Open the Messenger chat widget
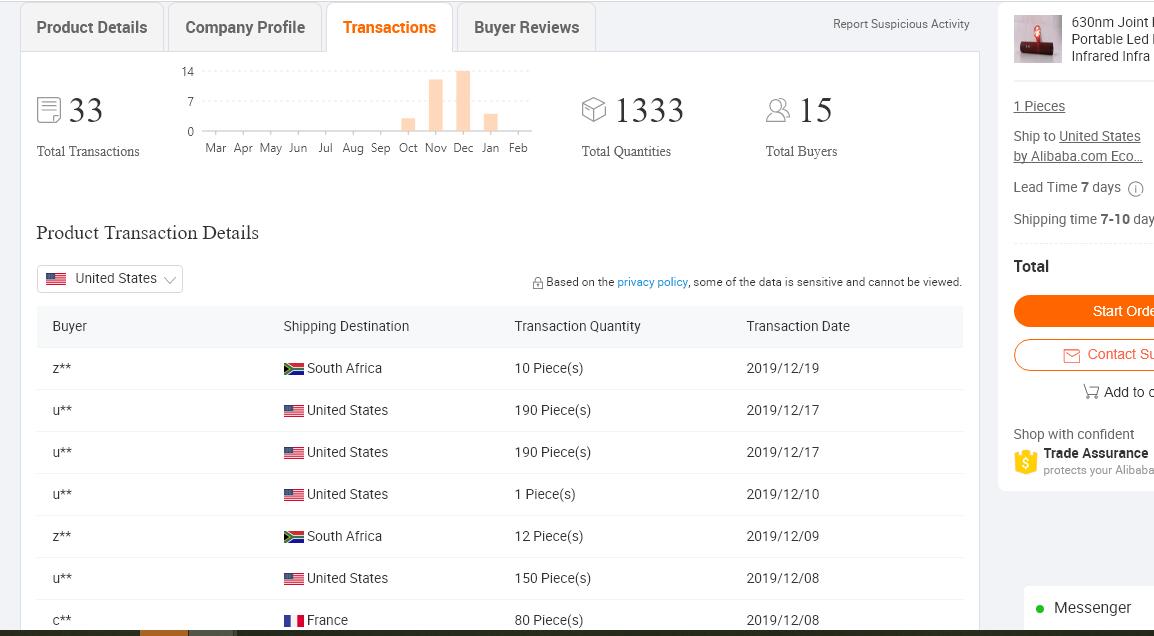 [x=1091, y=608]
